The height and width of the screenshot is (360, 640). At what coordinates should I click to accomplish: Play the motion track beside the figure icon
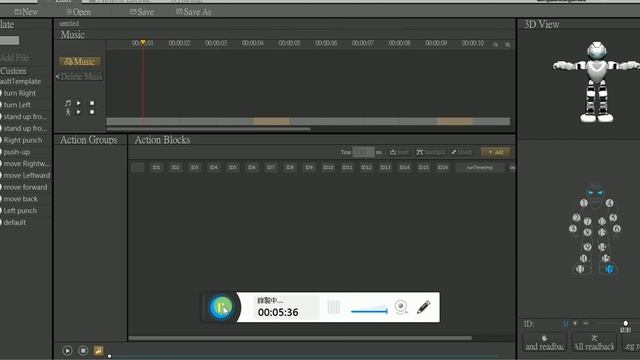(78, 112)
